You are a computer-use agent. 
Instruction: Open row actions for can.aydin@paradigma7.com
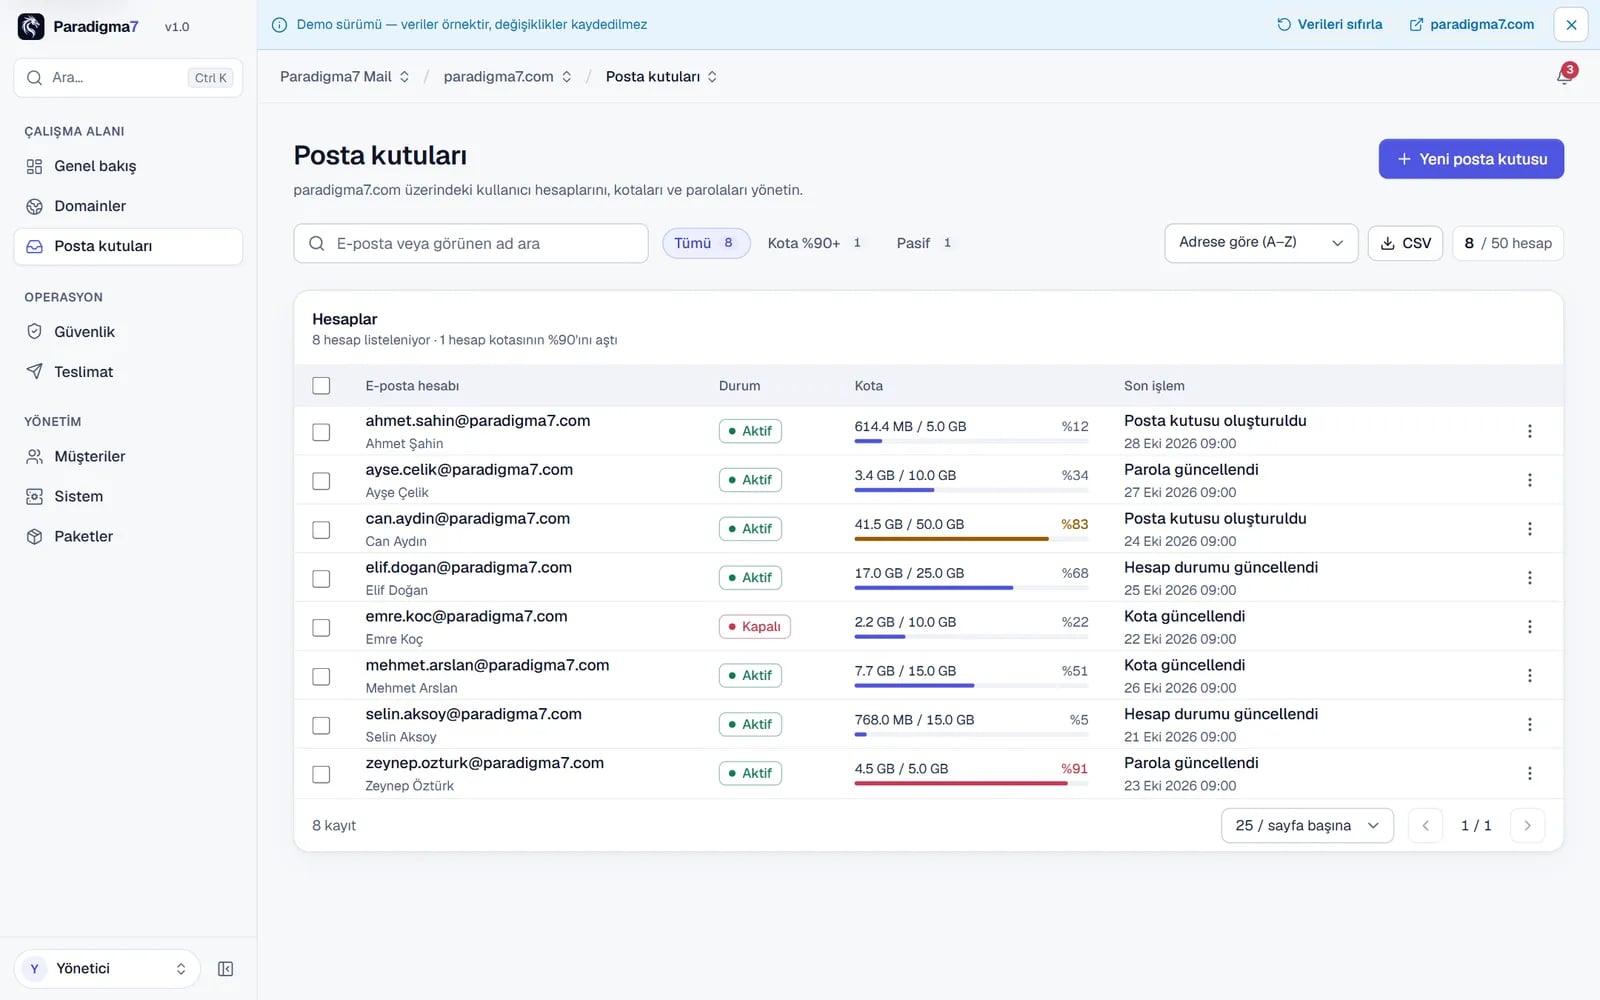(1529, 529)
